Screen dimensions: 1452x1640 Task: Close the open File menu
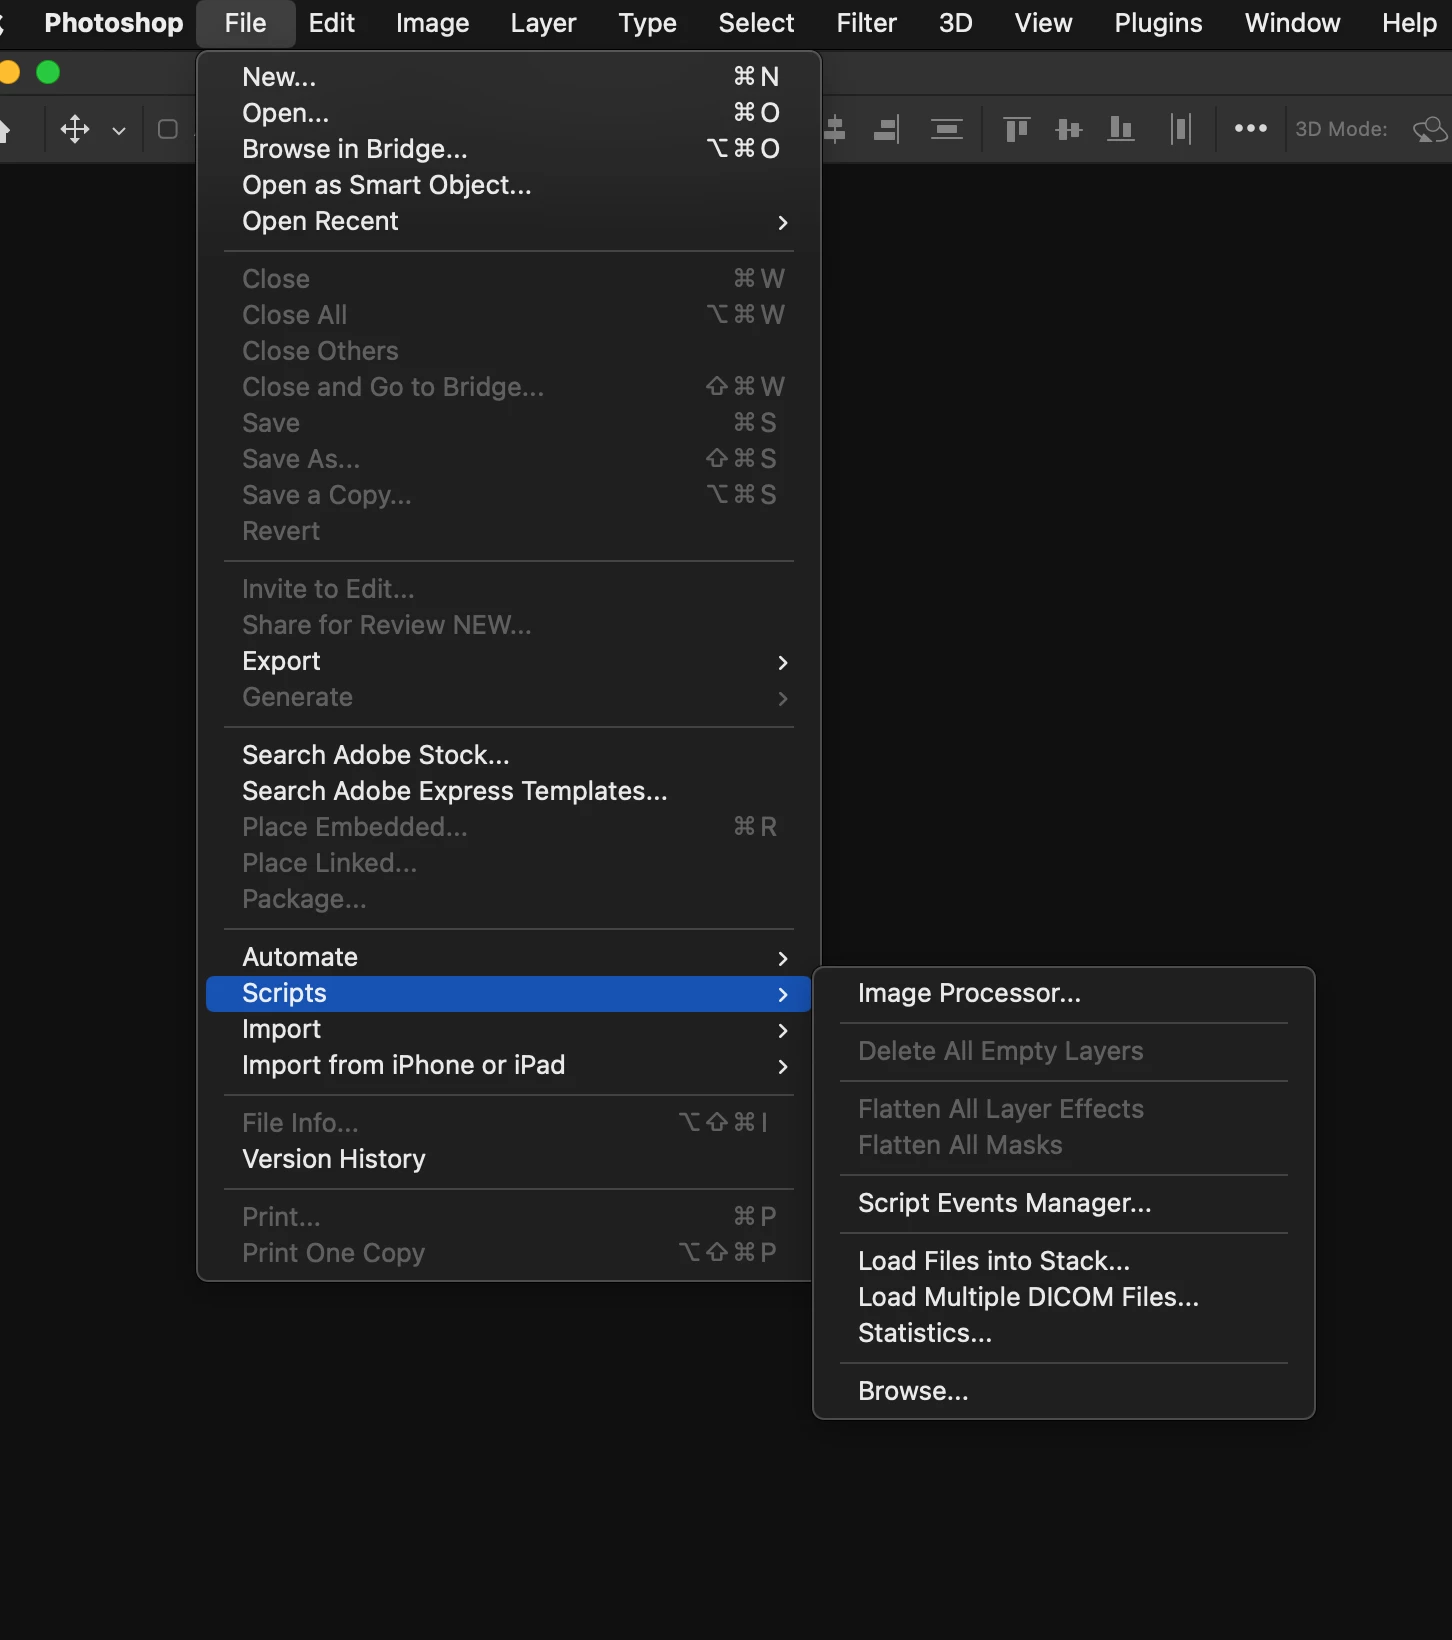click(245, 23)
